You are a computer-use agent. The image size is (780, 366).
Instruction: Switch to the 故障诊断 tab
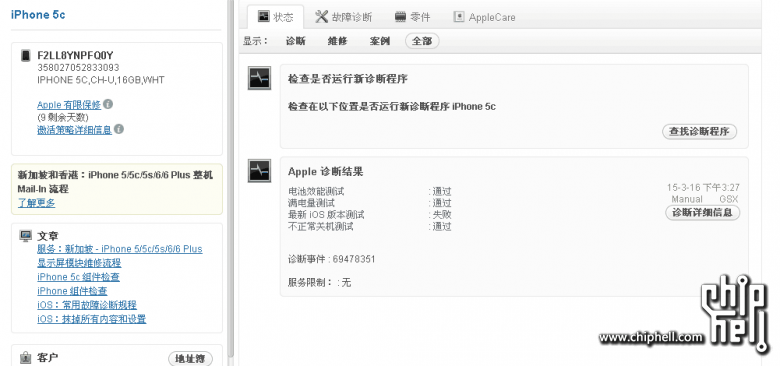[343, 17]
